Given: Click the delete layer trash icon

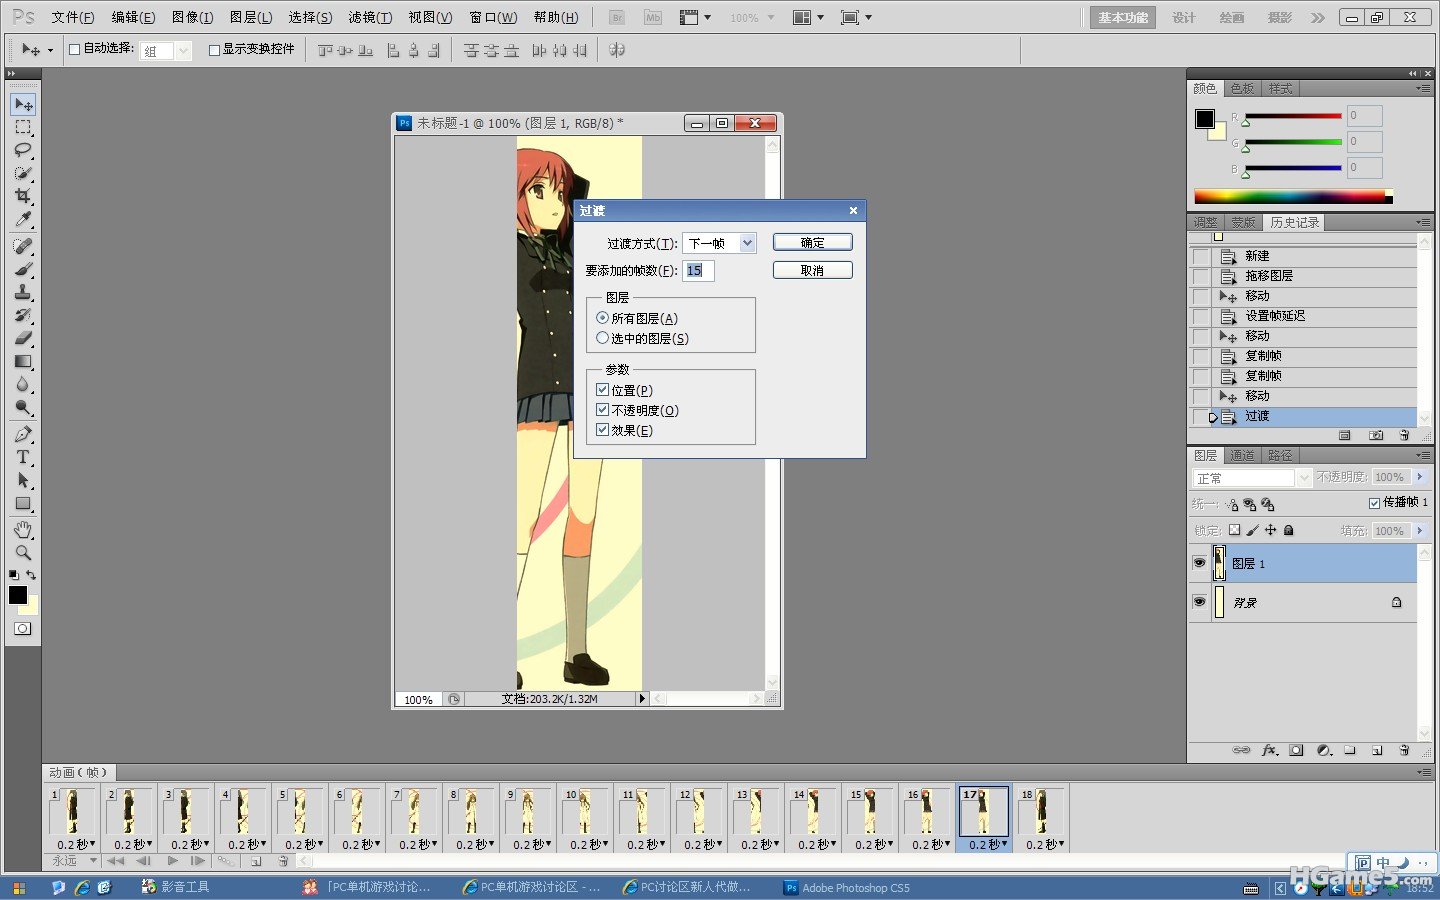Looking at the screenshot, I should (1404, 750).
